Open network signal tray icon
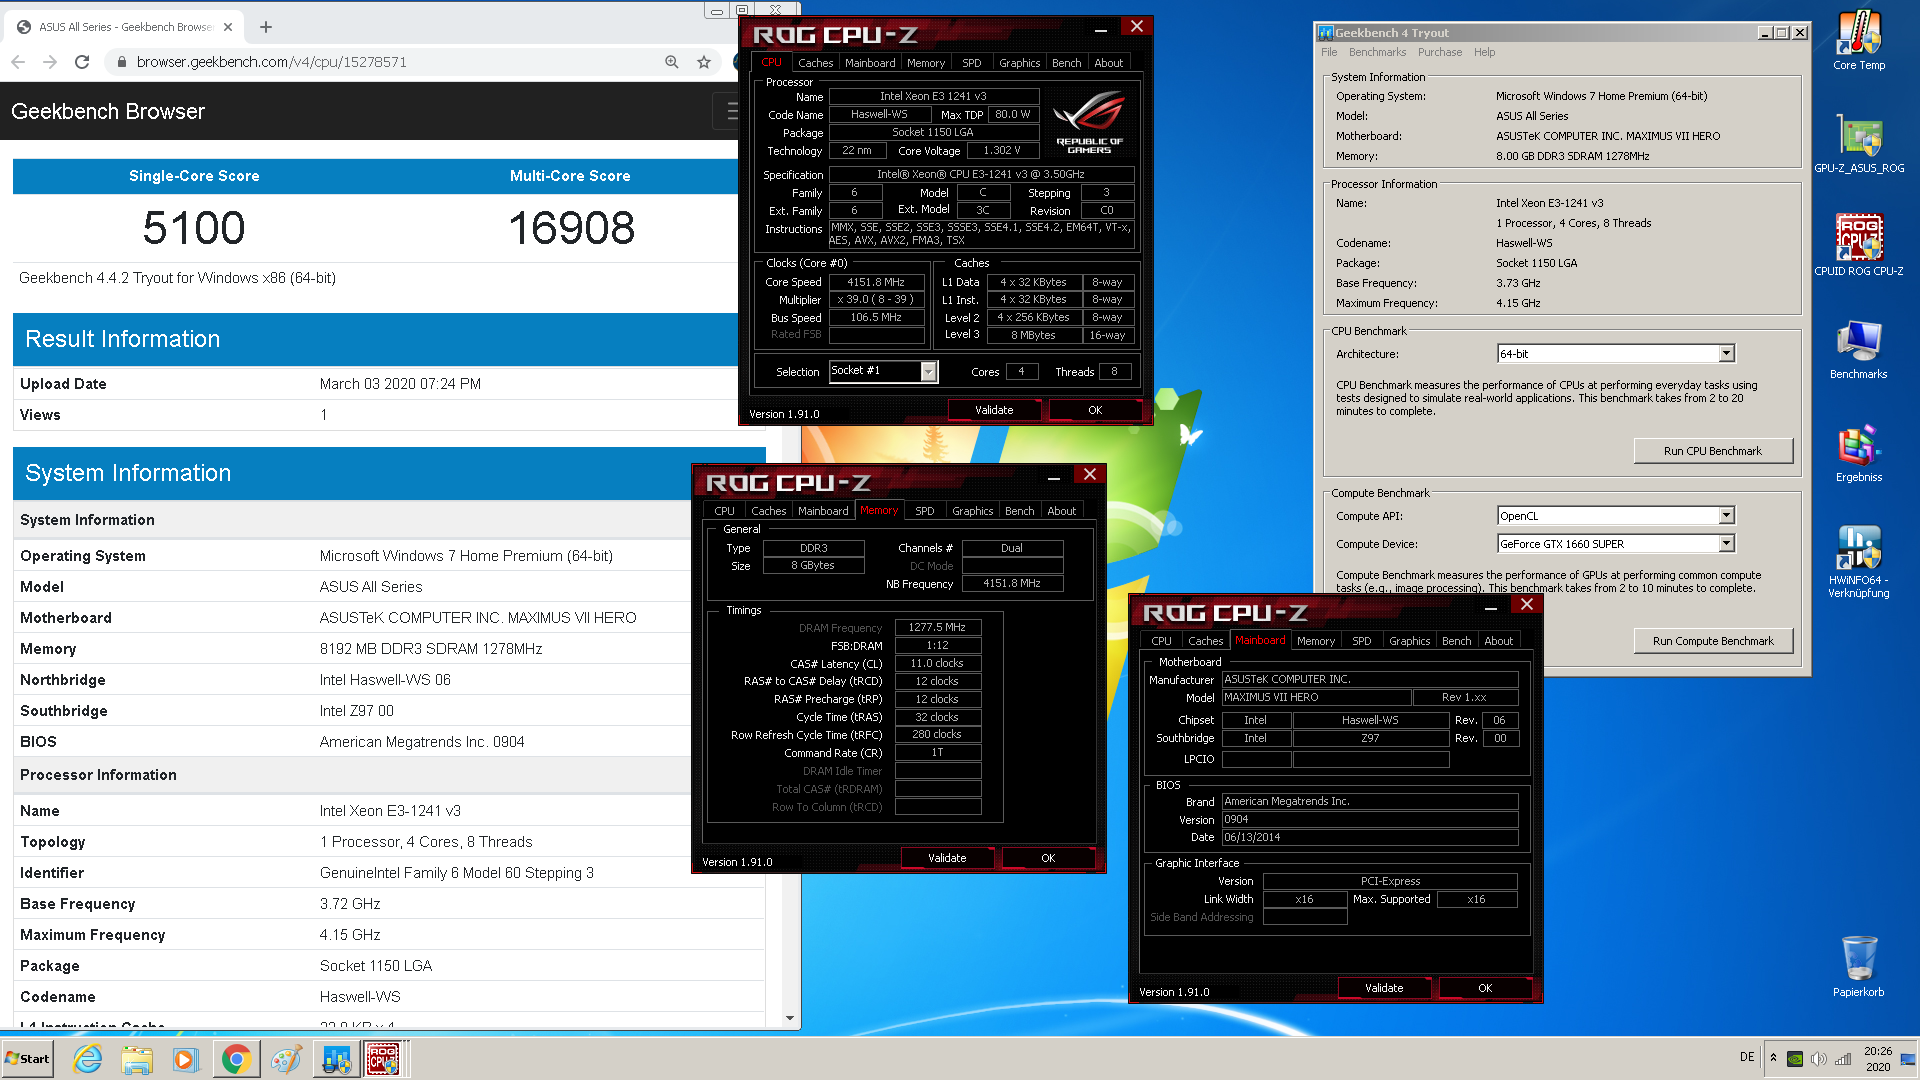 tap(1843, 1059)
